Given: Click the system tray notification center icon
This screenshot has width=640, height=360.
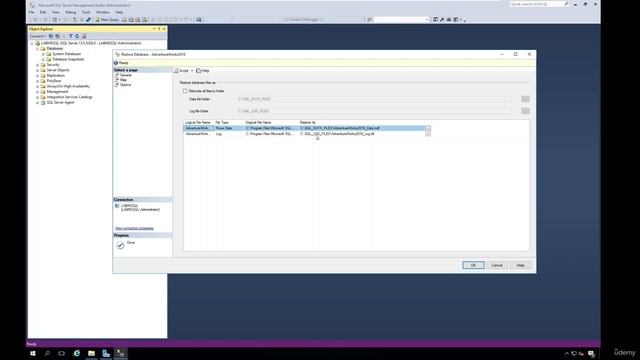Looking at the screenshot, I should 591,353.
